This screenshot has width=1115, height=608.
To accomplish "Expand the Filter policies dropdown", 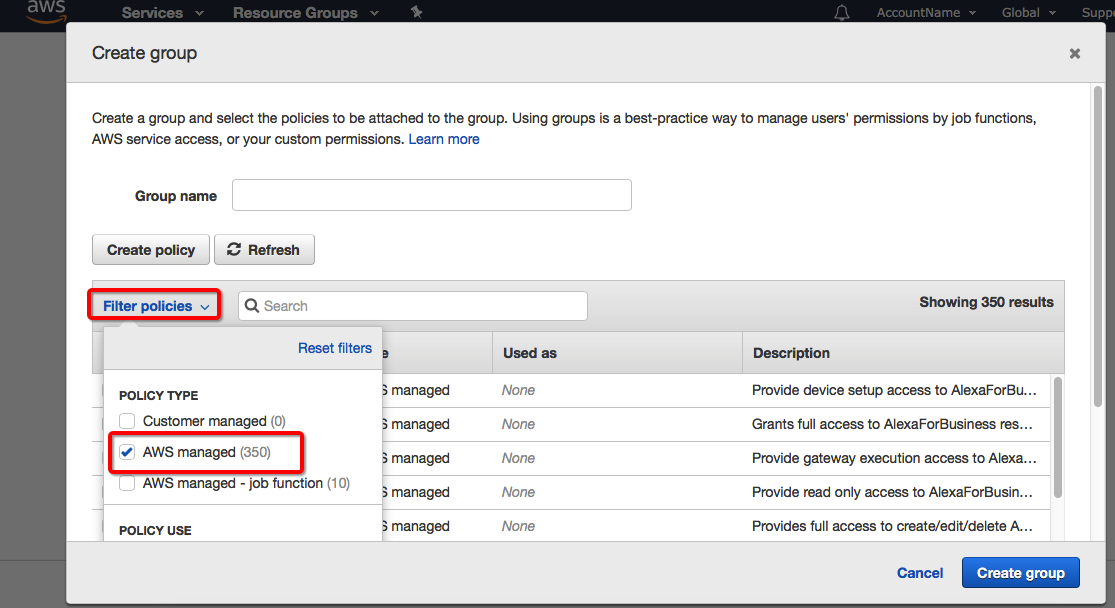I will coord(155,306).
